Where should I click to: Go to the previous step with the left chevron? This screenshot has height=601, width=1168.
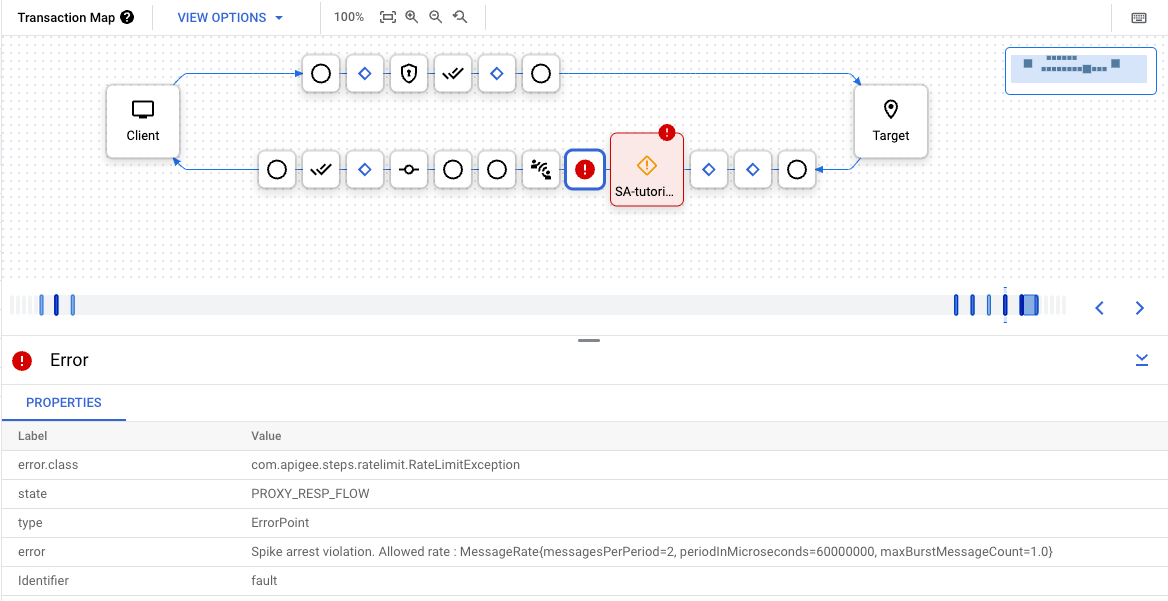point(1099,308)
